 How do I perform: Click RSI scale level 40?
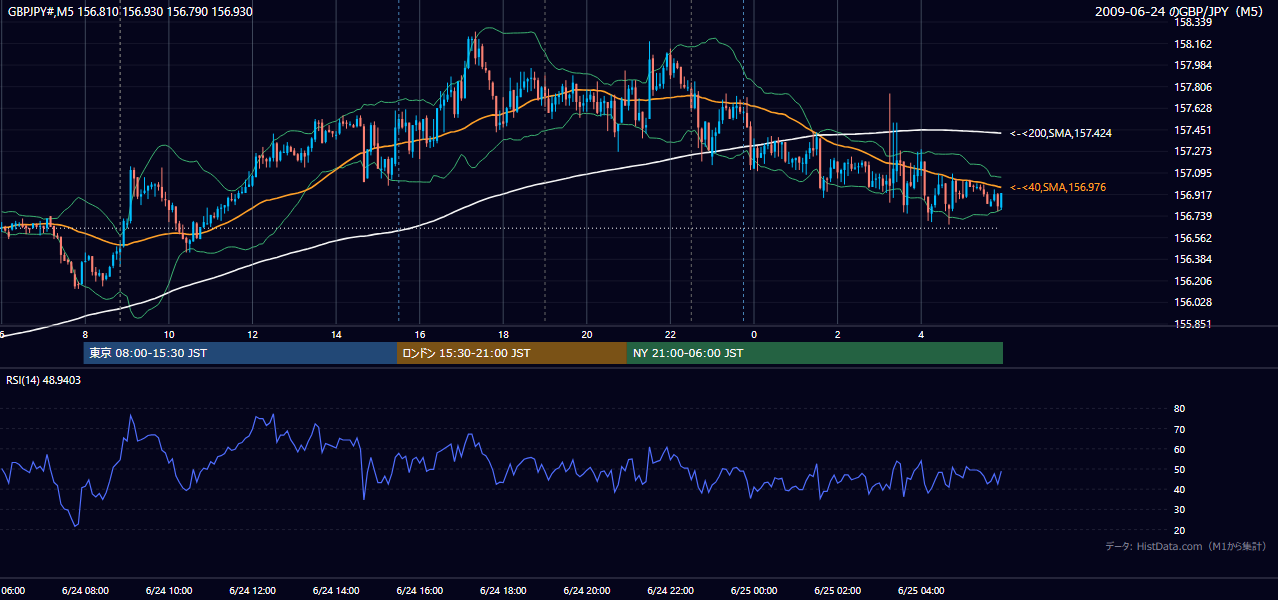pos(1179,489)
